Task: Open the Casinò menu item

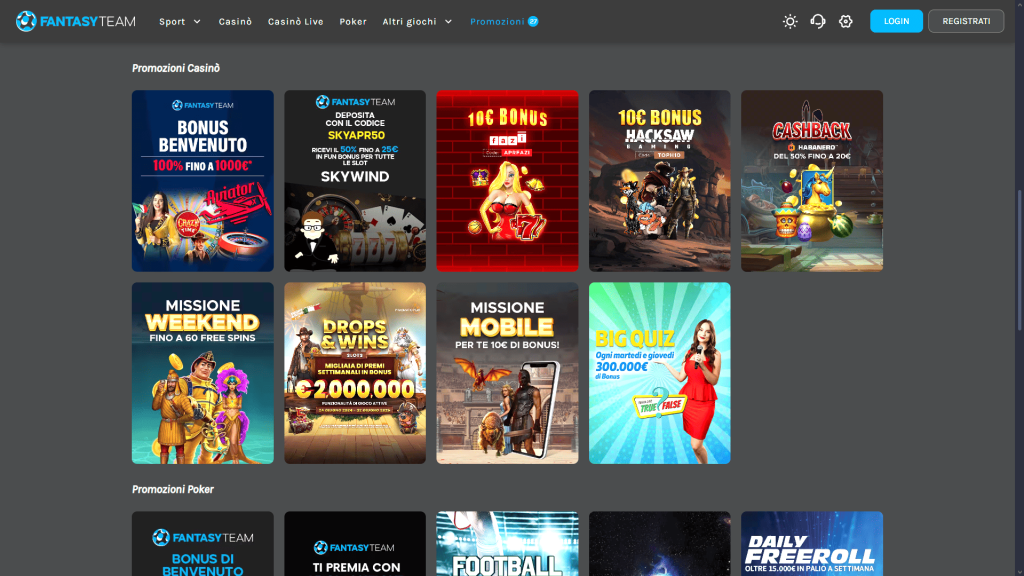Action: (235, 21)
